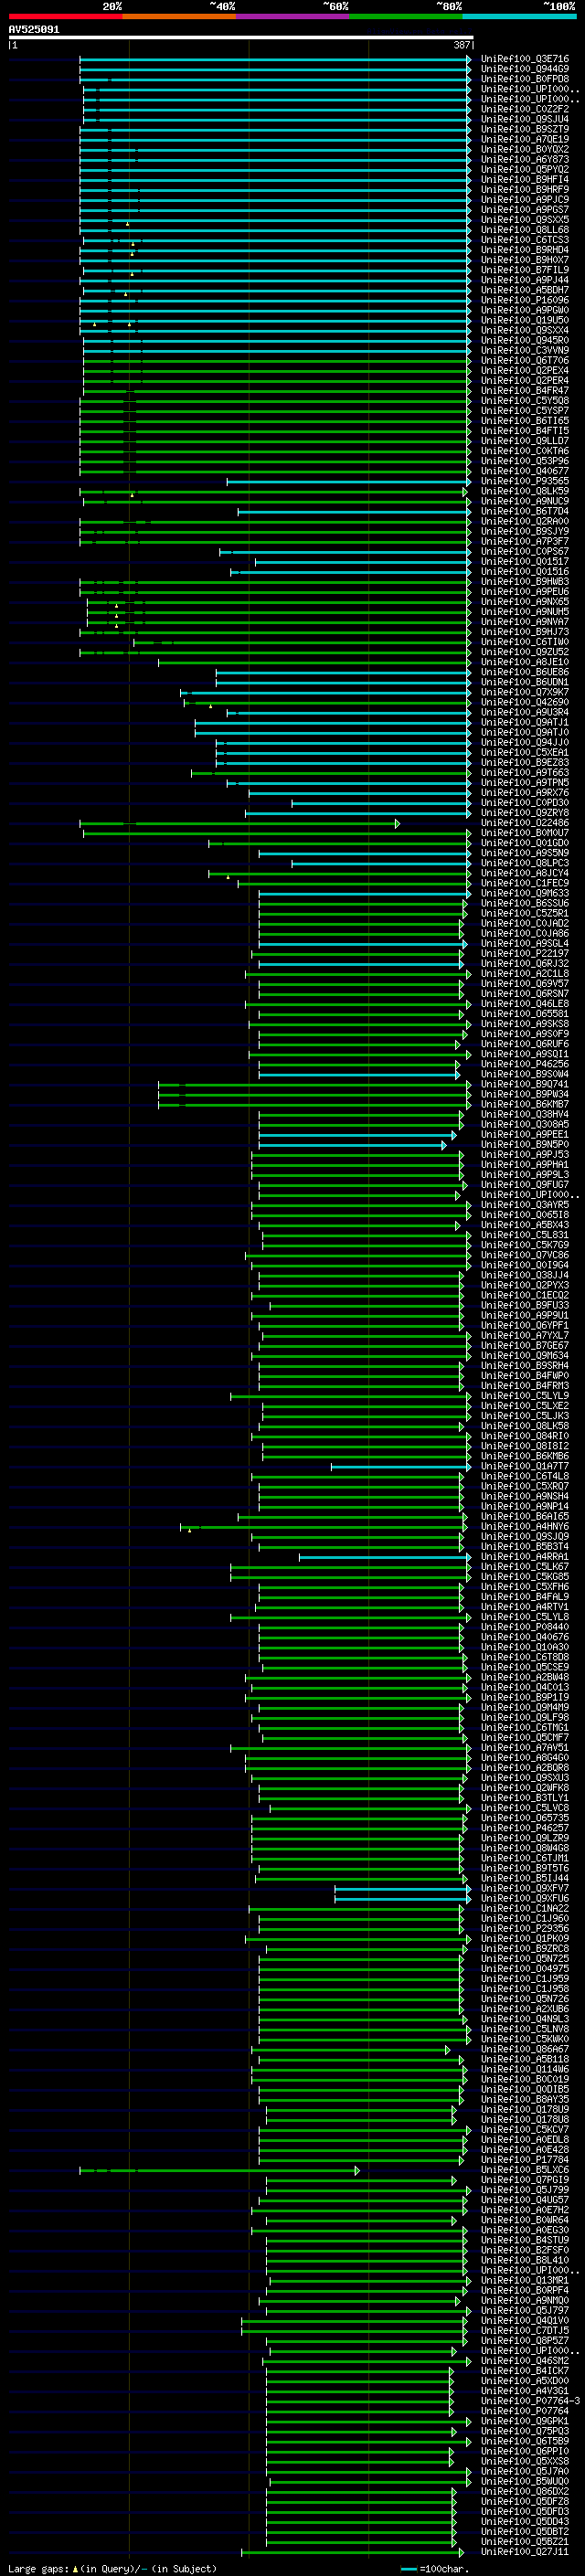
Task: Click the red segment of identity legend
Action: [65, 17]
